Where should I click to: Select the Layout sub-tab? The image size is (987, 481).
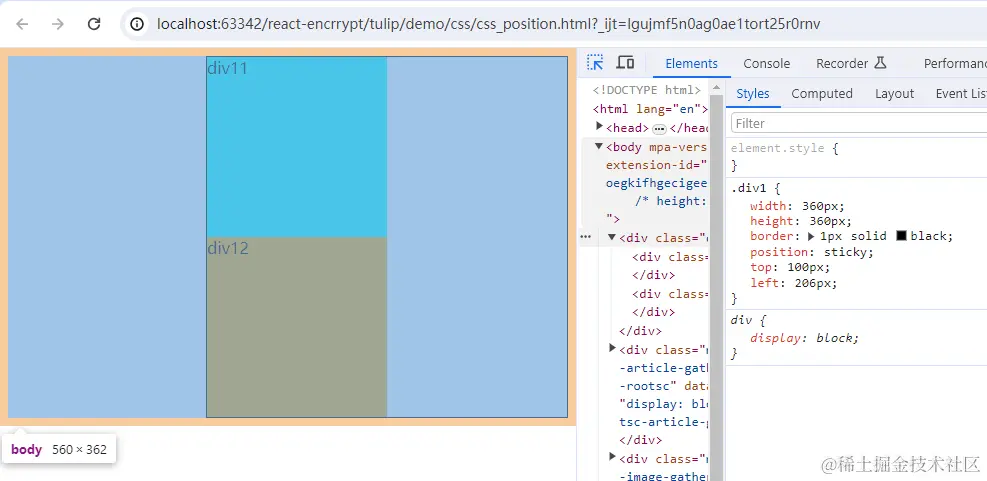coord(894,94)
